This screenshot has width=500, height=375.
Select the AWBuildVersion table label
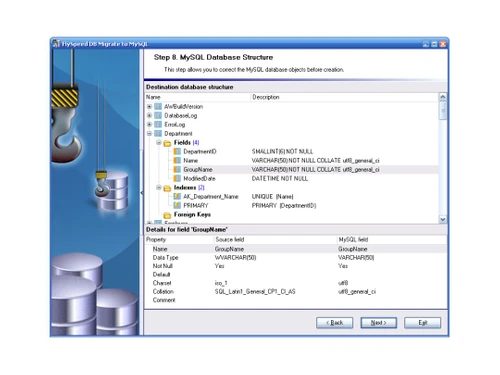pyautogui.click(x=183, y=107)
